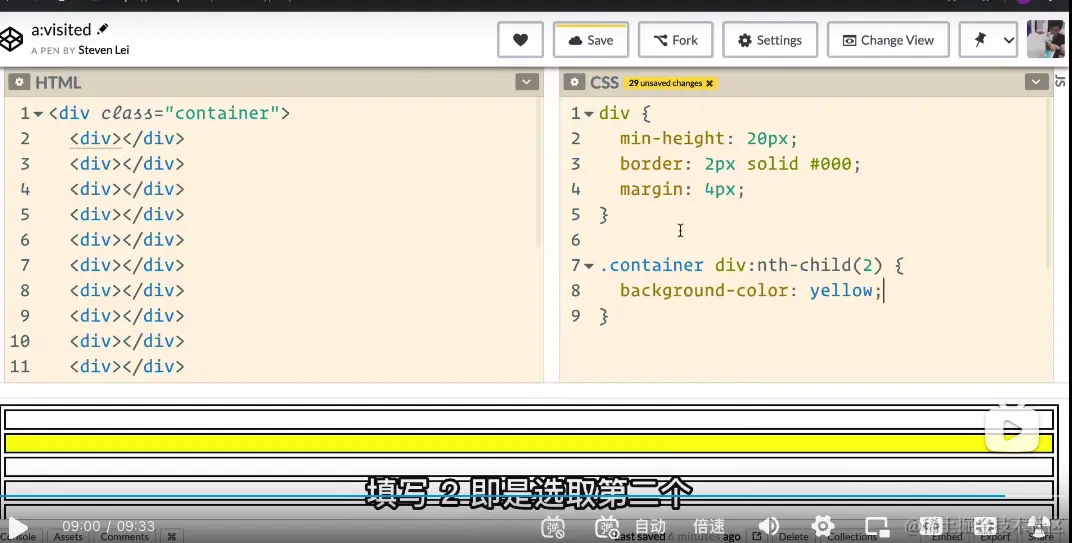Collapse HTML container div fold arrow
Image resolution: width=1072 pixels, height=543 pixels.
tap(39, 114)
